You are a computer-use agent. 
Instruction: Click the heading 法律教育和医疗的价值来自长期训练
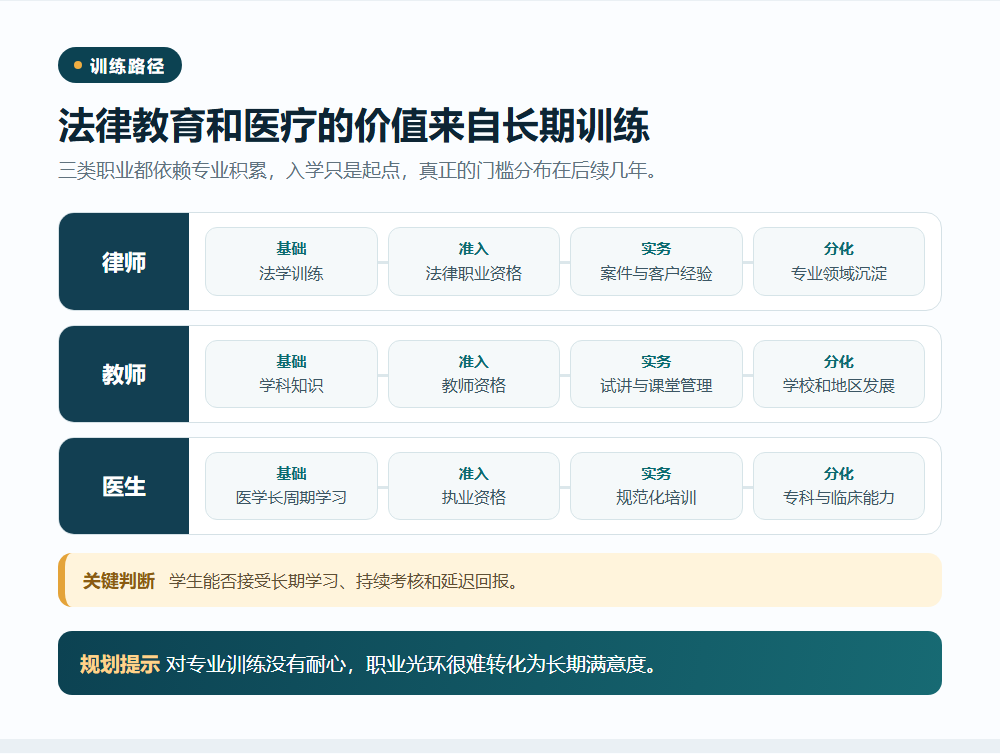tap(354, 126)
